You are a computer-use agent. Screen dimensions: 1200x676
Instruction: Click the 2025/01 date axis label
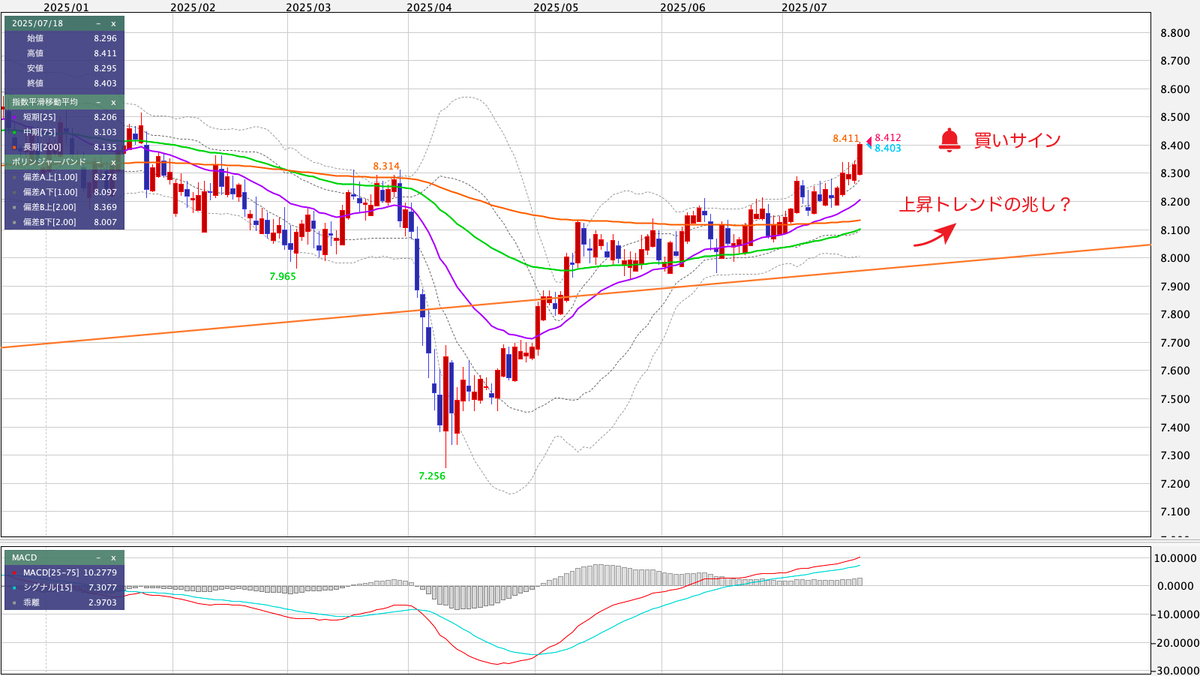point(66,7)
